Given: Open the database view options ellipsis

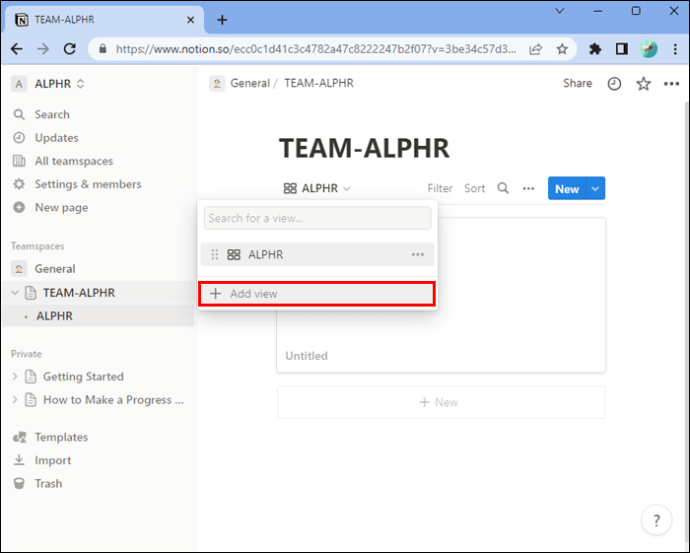Looking at the screenshot, I should pyautogui.click(x=529, y=188).
